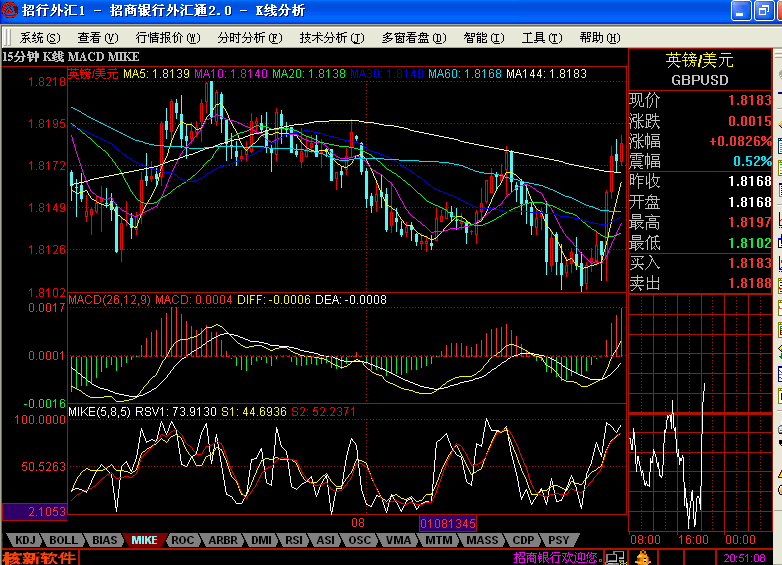Click the 卖出 value 1.8188
Image resolution: width=782 pixels, height=565 pixels.
click(x=750, y=283)
